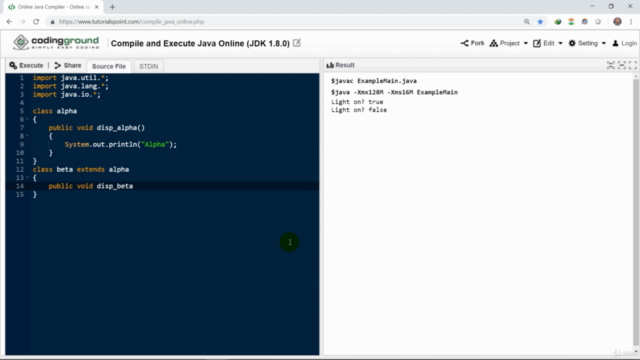Click the second browser extension icon
Image resolution: width=640 pixels, height=360 pixels.
[571, 22]
